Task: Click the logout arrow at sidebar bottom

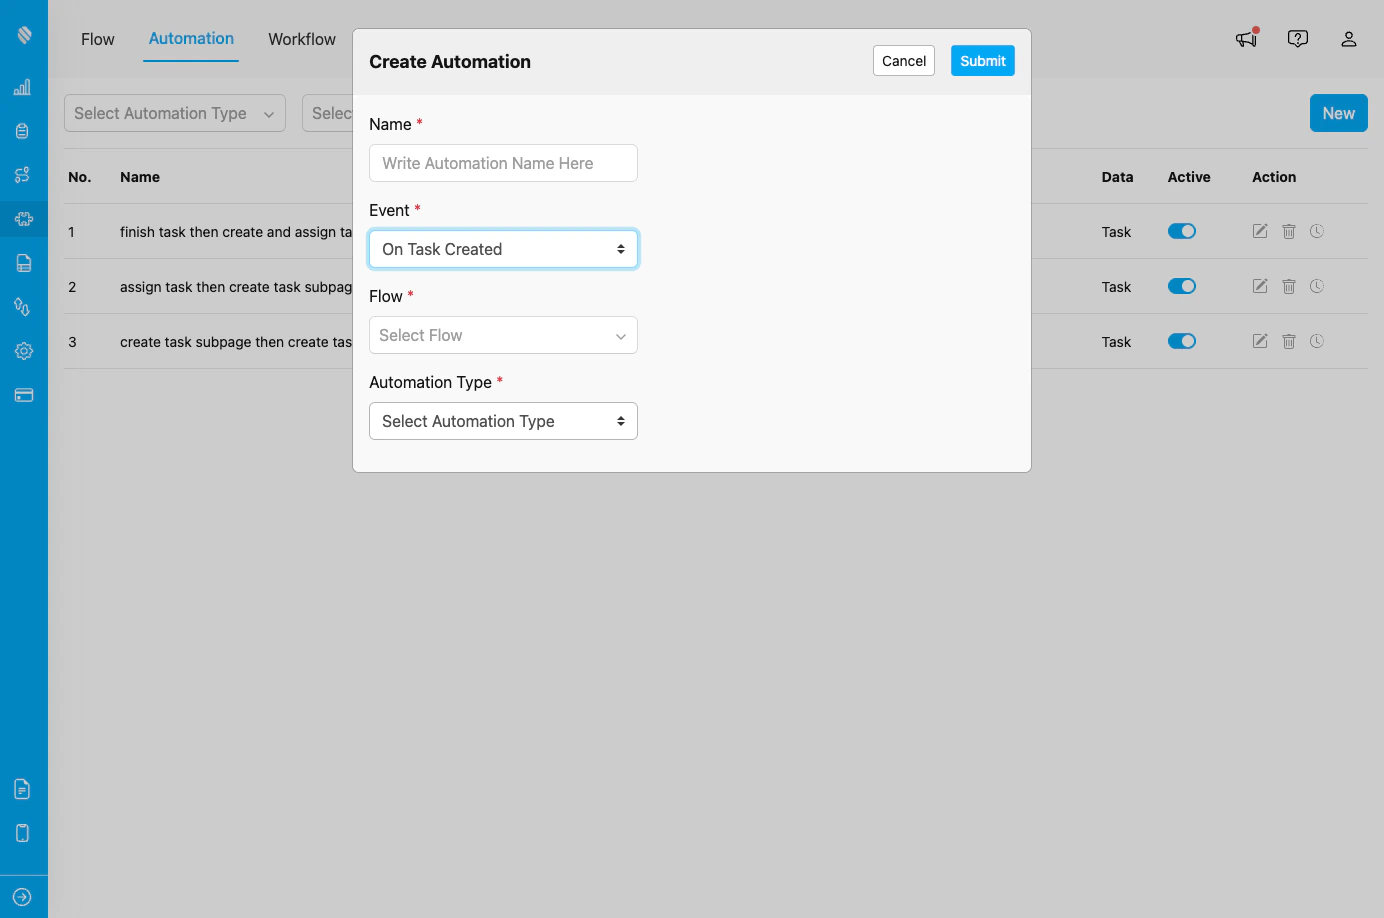Action: (22, 895)
